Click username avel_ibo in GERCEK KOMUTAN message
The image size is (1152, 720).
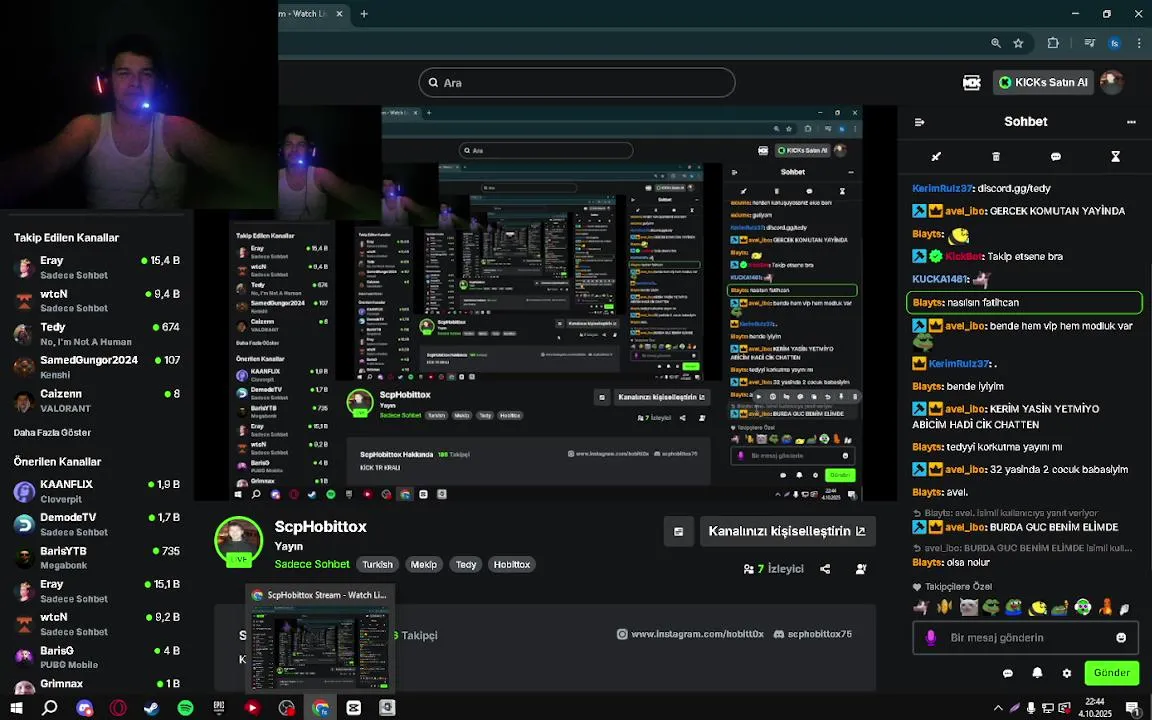(x=965, y=211)
